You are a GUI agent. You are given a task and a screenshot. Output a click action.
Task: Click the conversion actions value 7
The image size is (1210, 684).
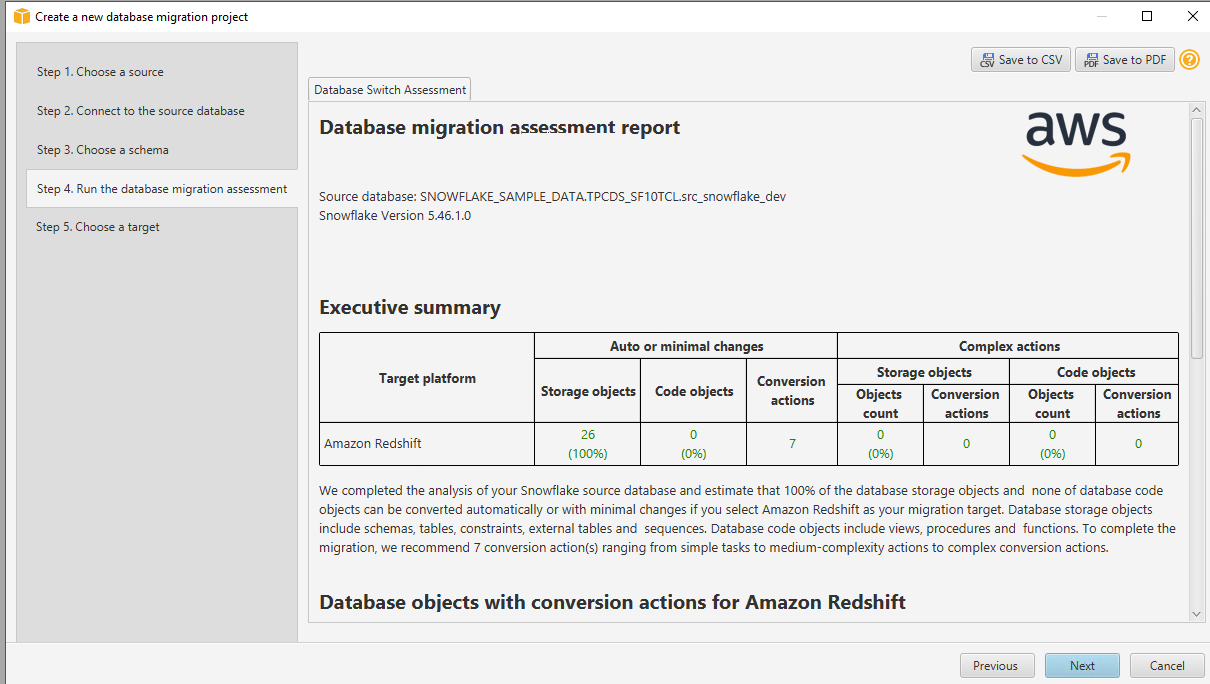click(792, 444)
